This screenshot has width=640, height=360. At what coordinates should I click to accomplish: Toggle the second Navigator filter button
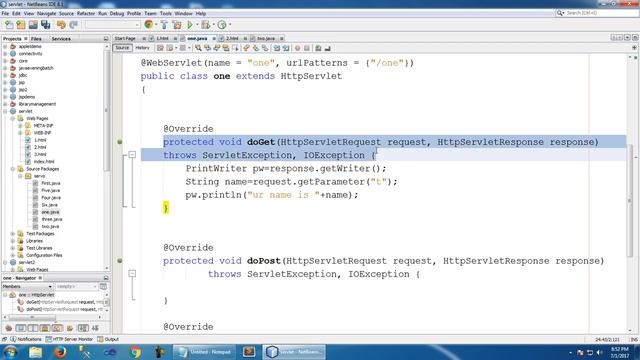[x=21, y=328]
